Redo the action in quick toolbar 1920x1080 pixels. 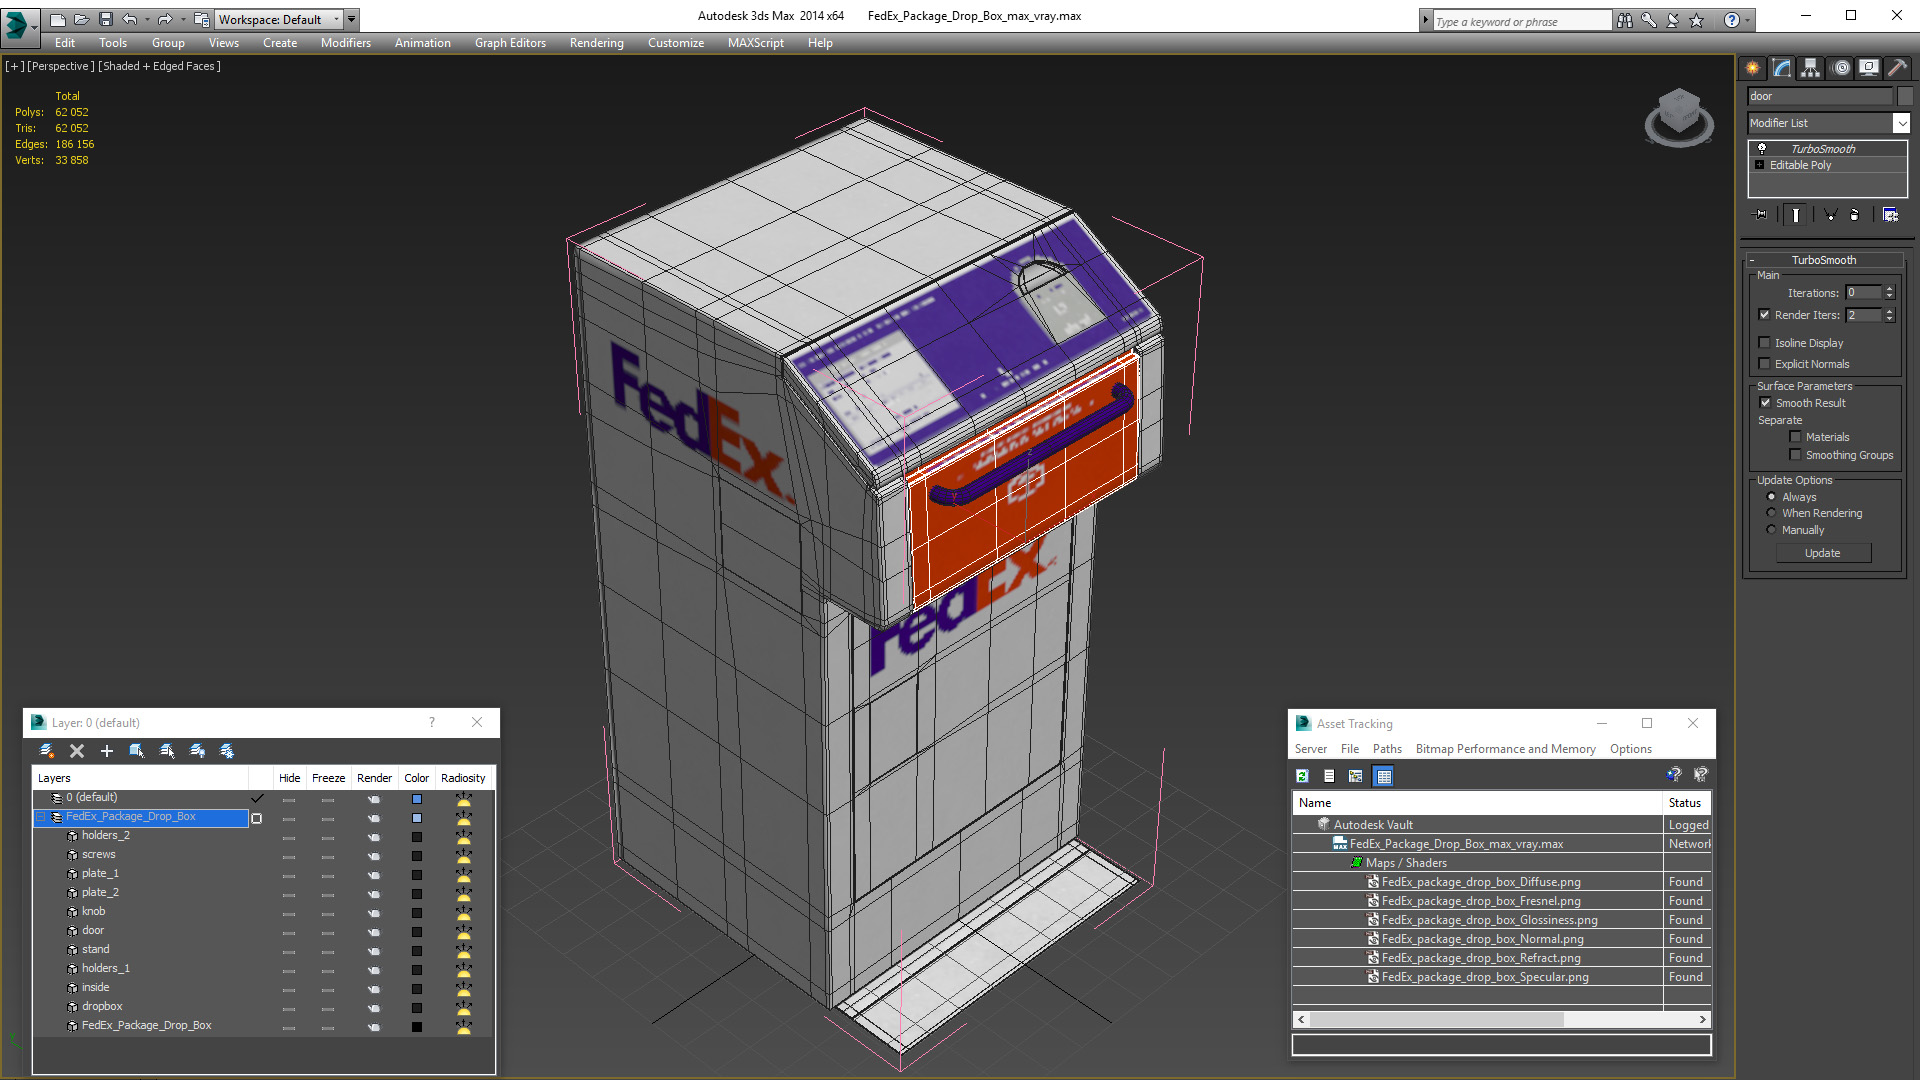coord(165,19)
